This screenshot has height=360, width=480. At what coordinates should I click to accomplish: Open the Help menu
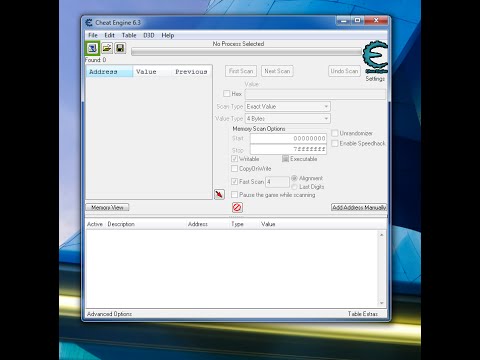click(x=168, y=35)
